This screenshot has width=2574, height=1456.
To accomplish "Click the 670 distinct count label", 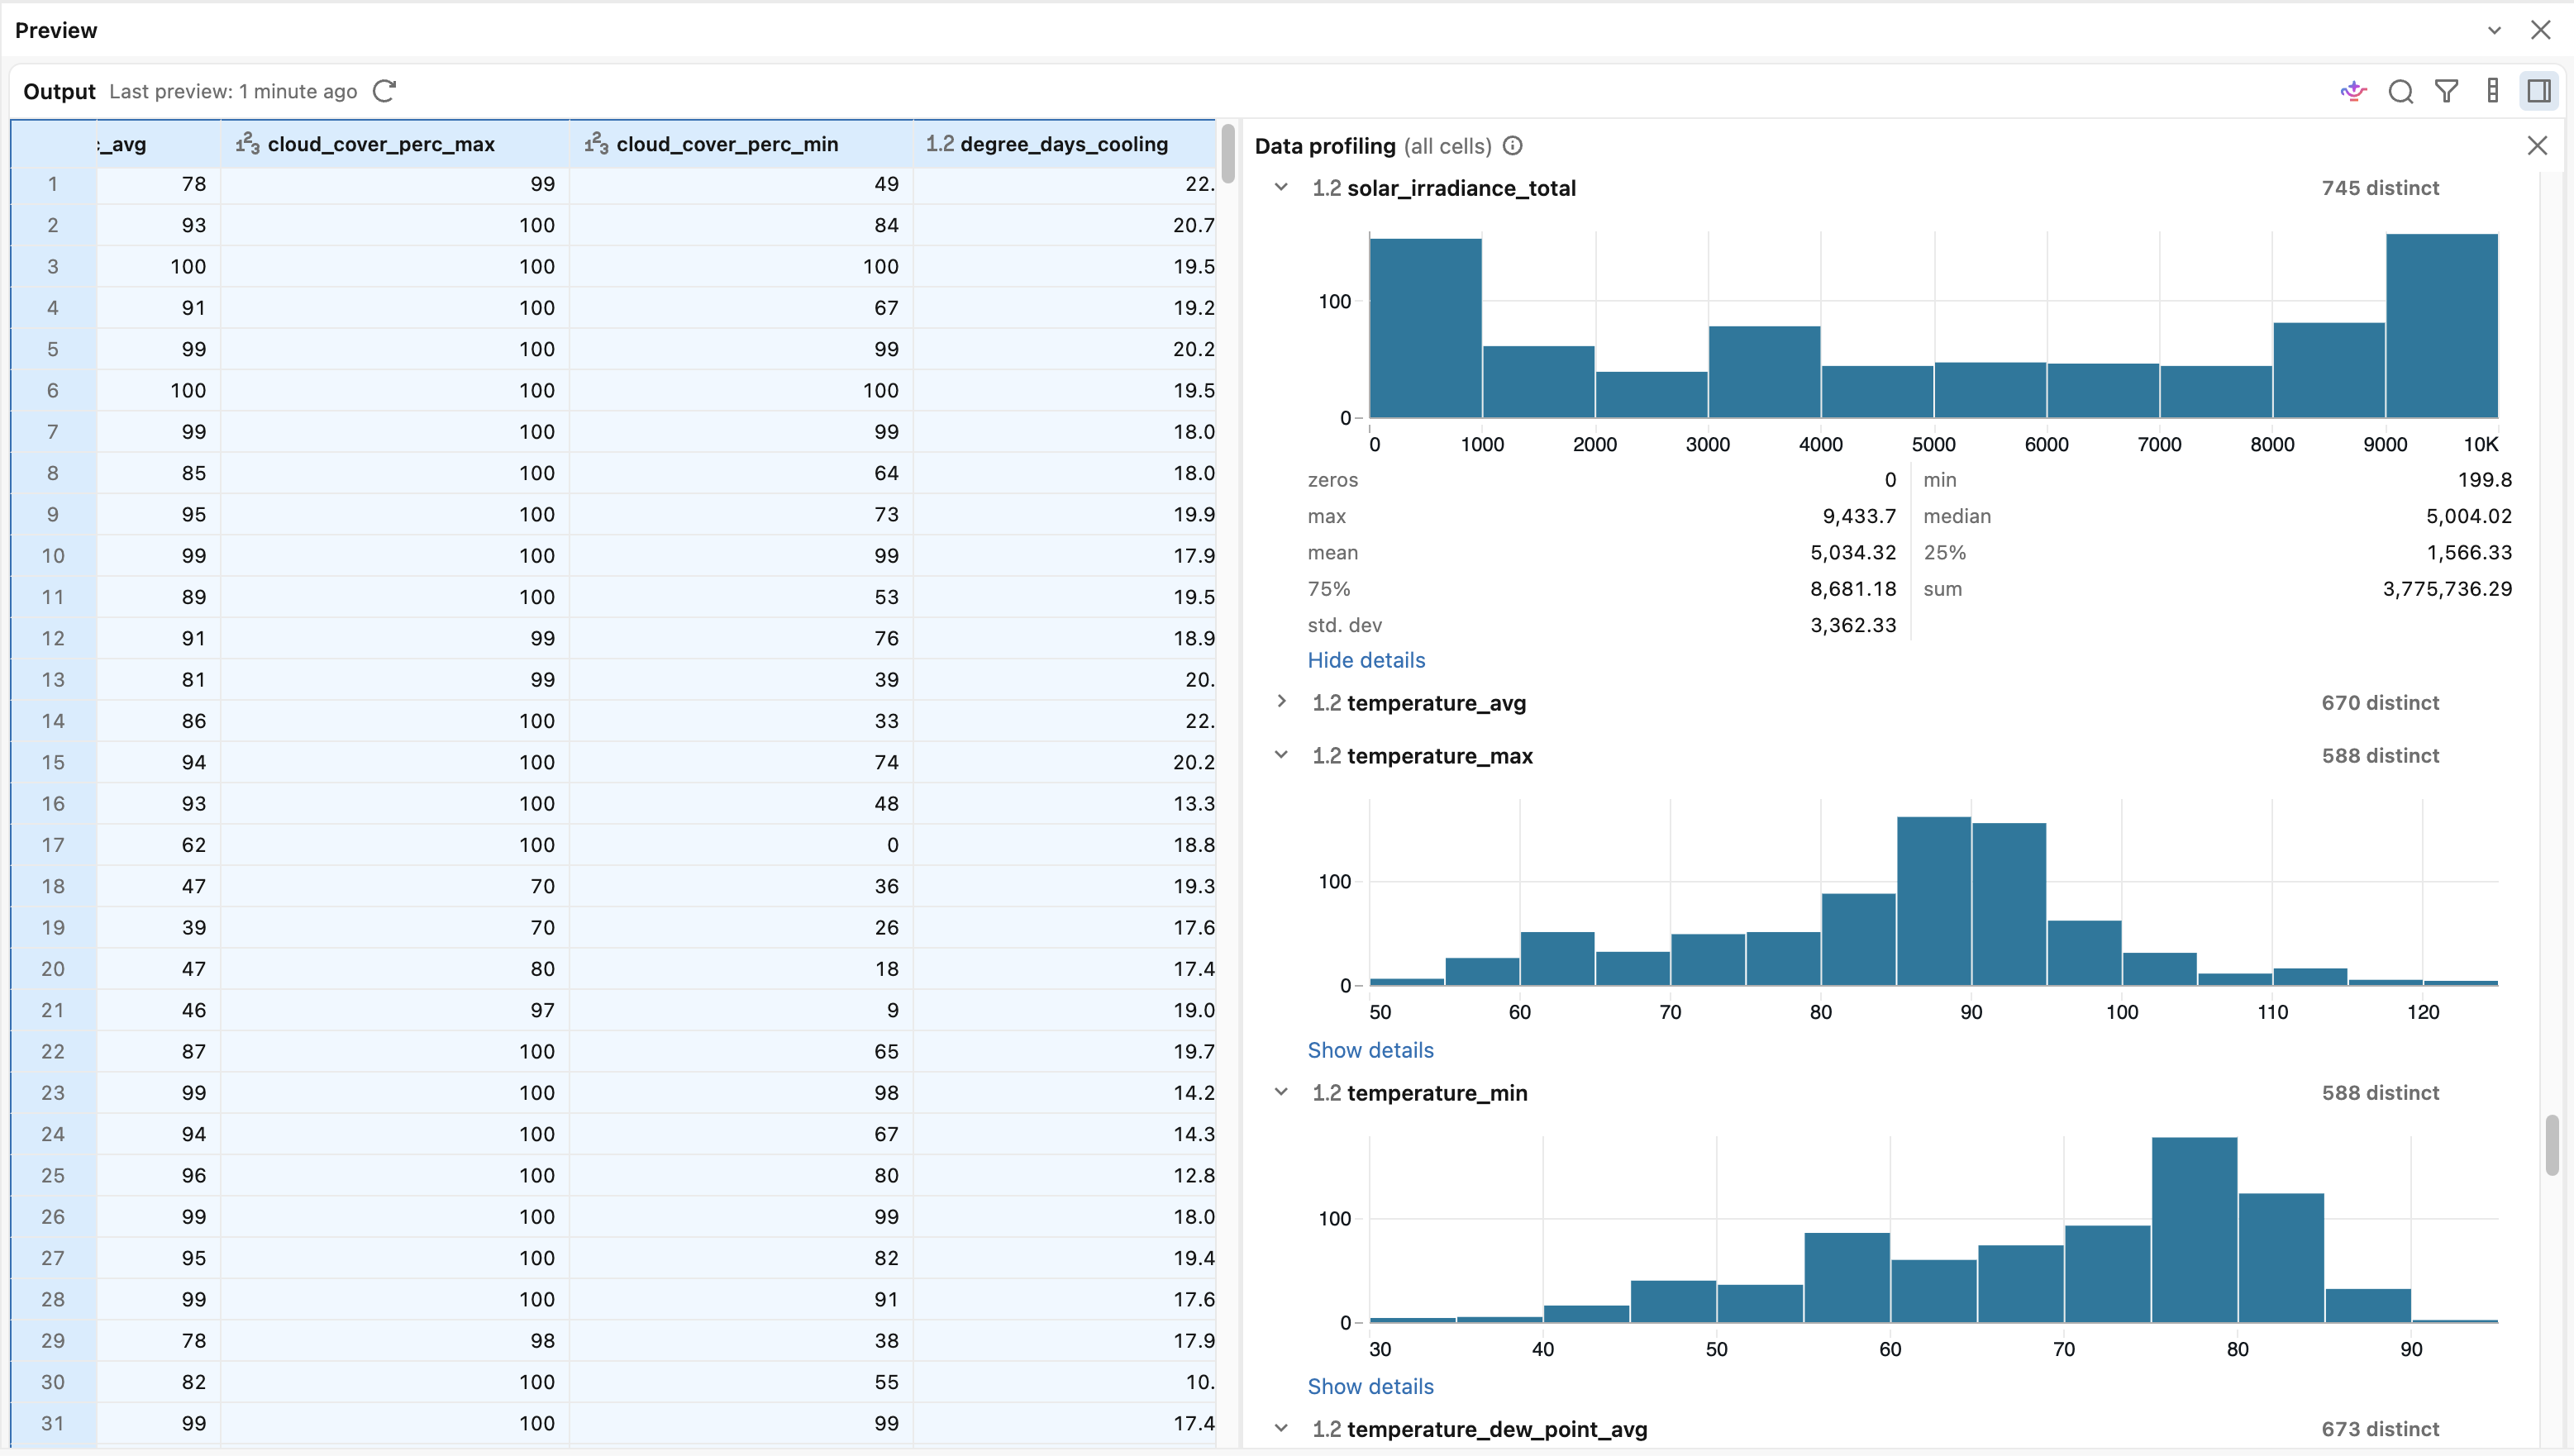I will (2380, 702).
